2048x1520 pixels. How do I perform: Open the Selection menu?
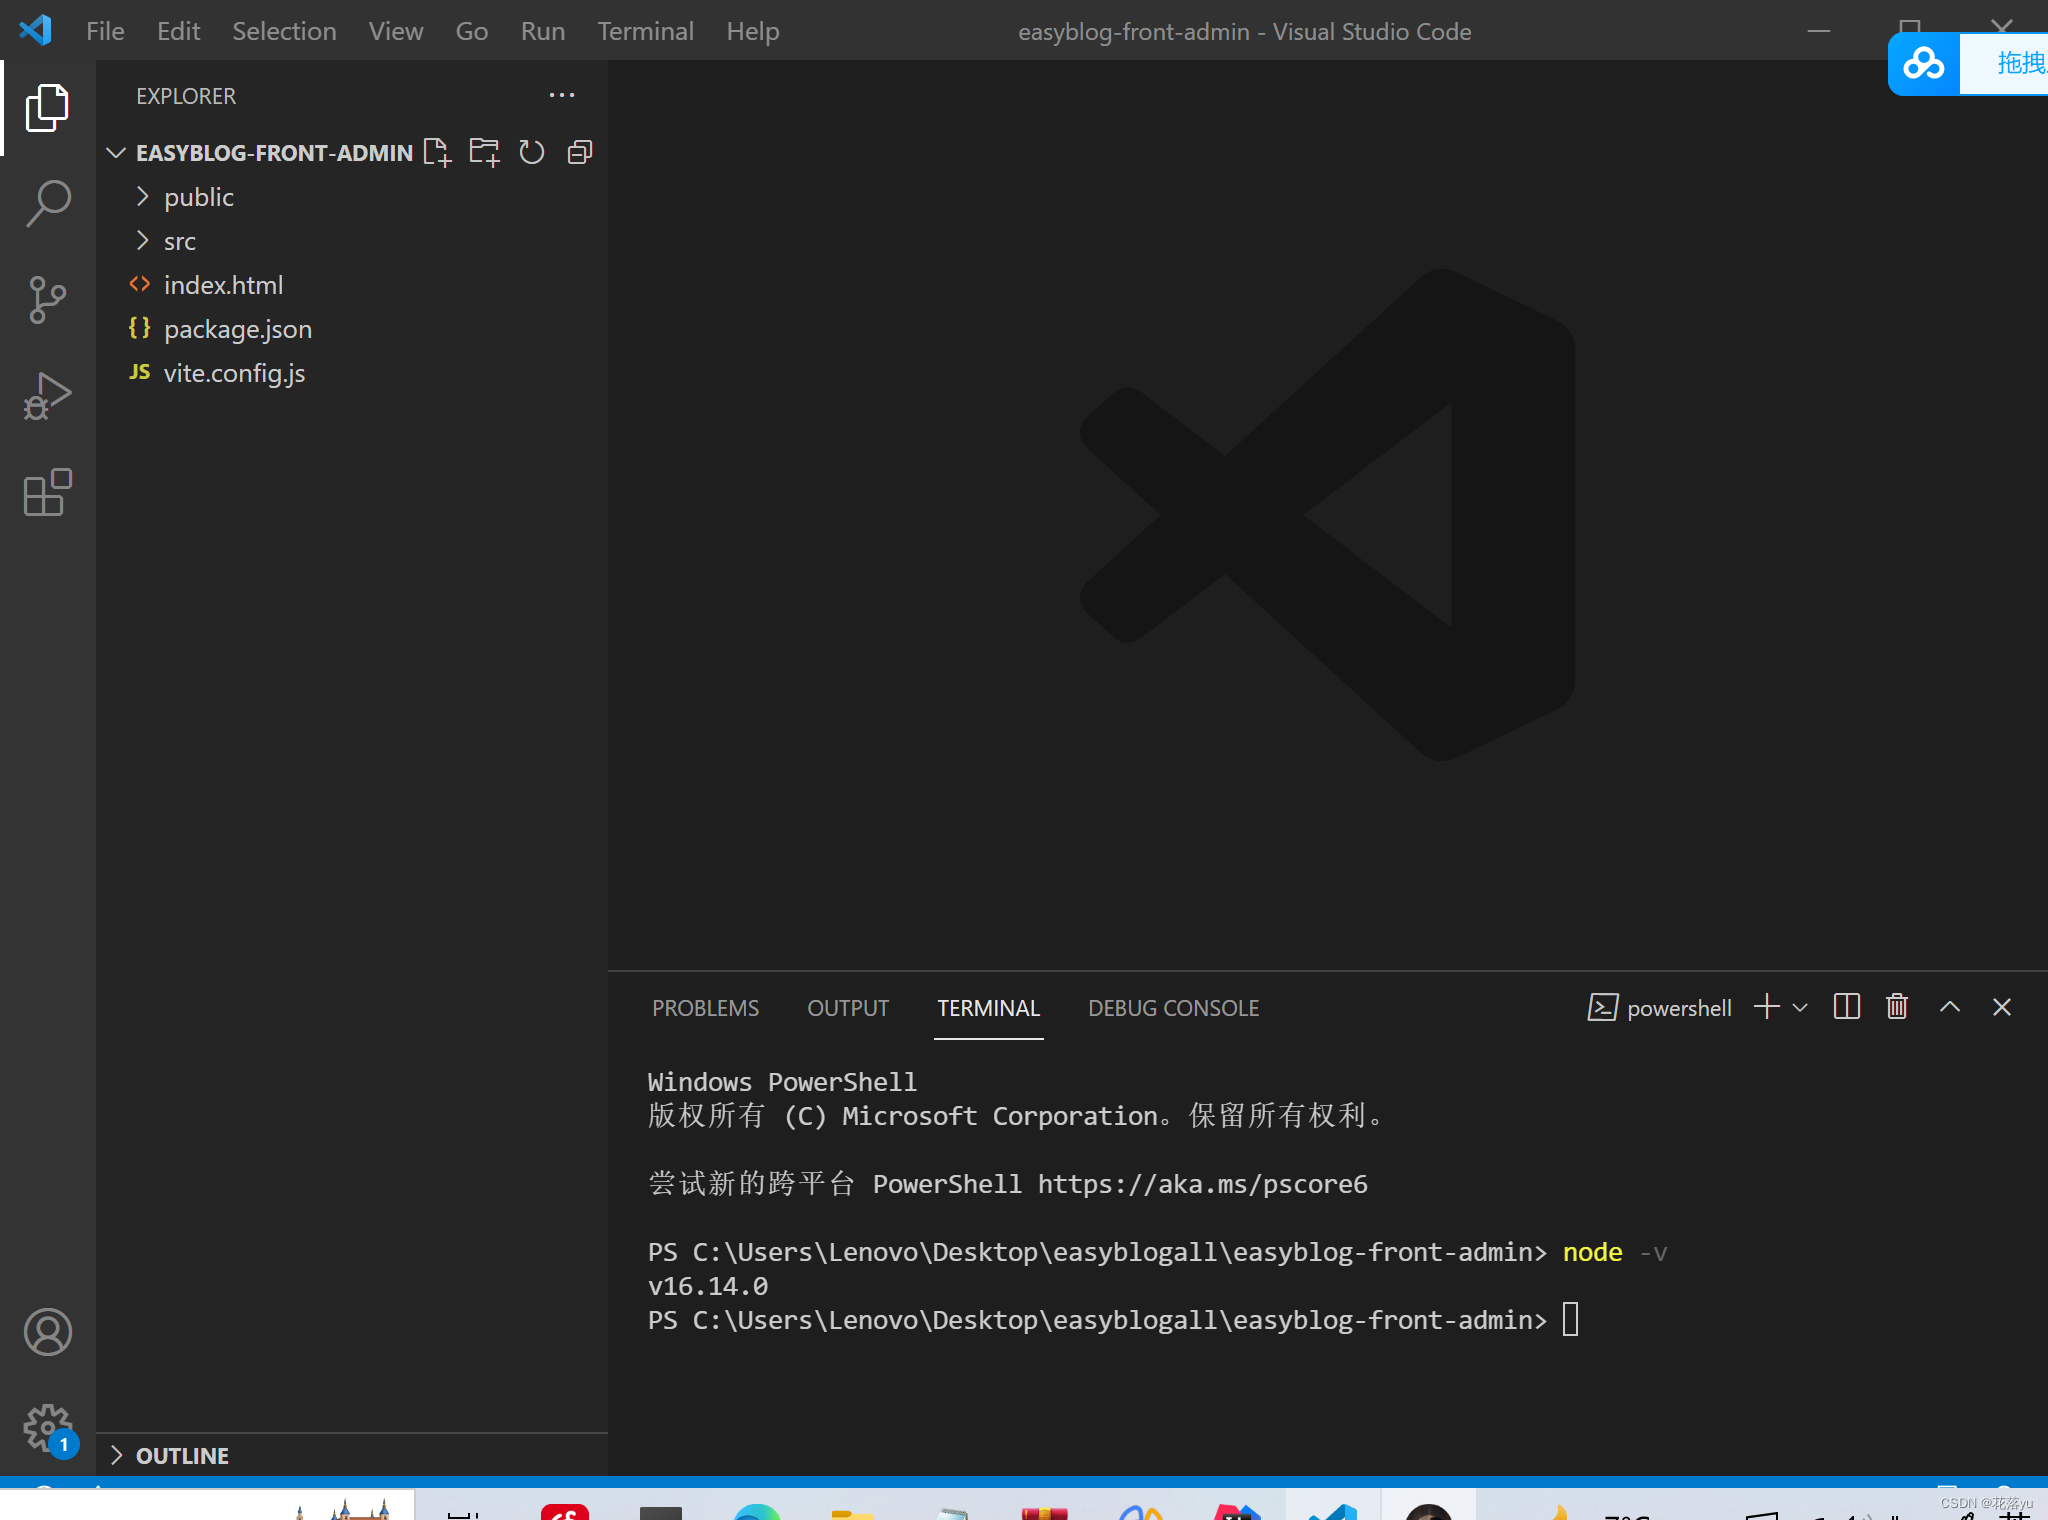(x=284, y=31)
